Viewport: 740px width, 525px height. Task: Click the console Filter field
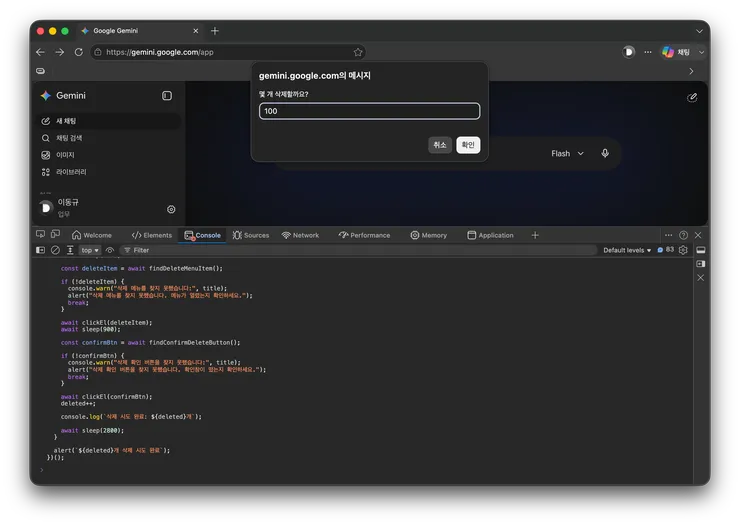coord(359,250)
